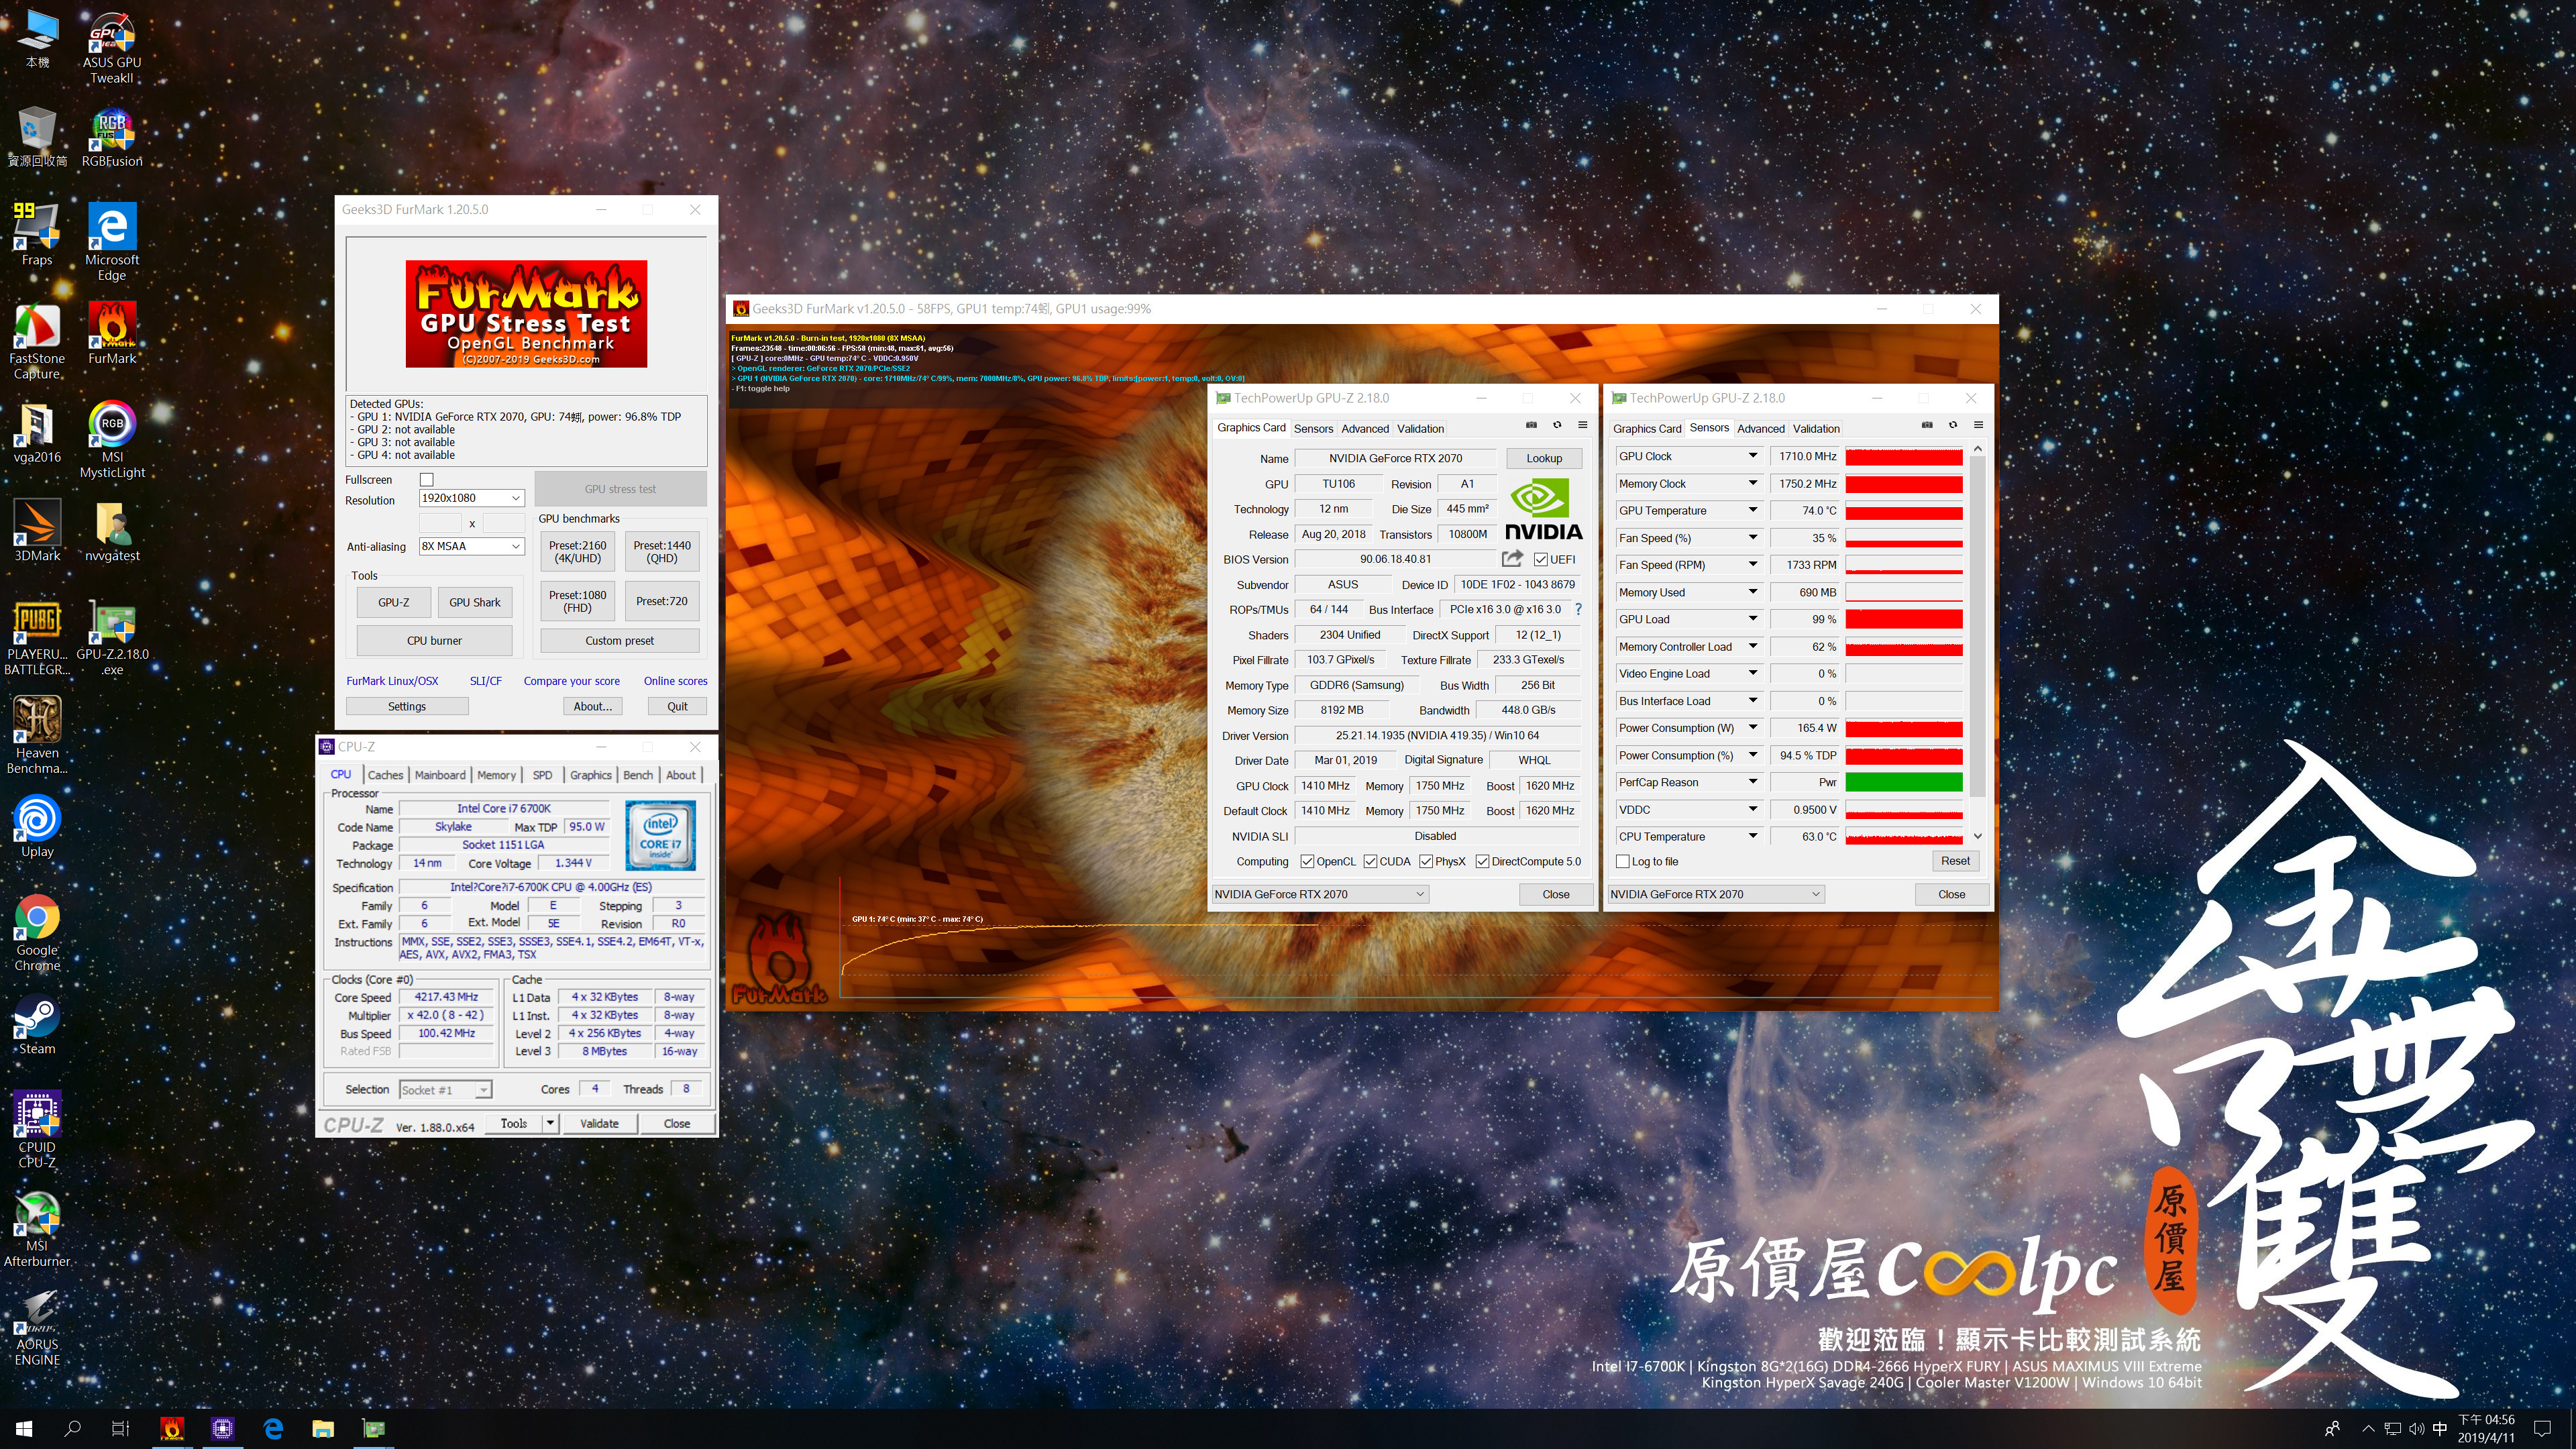Image resolution: width=2576 pixels, height=1449 pixels.
Task: Click FurMark CPU burner button
Action: [x=434, y=641]
